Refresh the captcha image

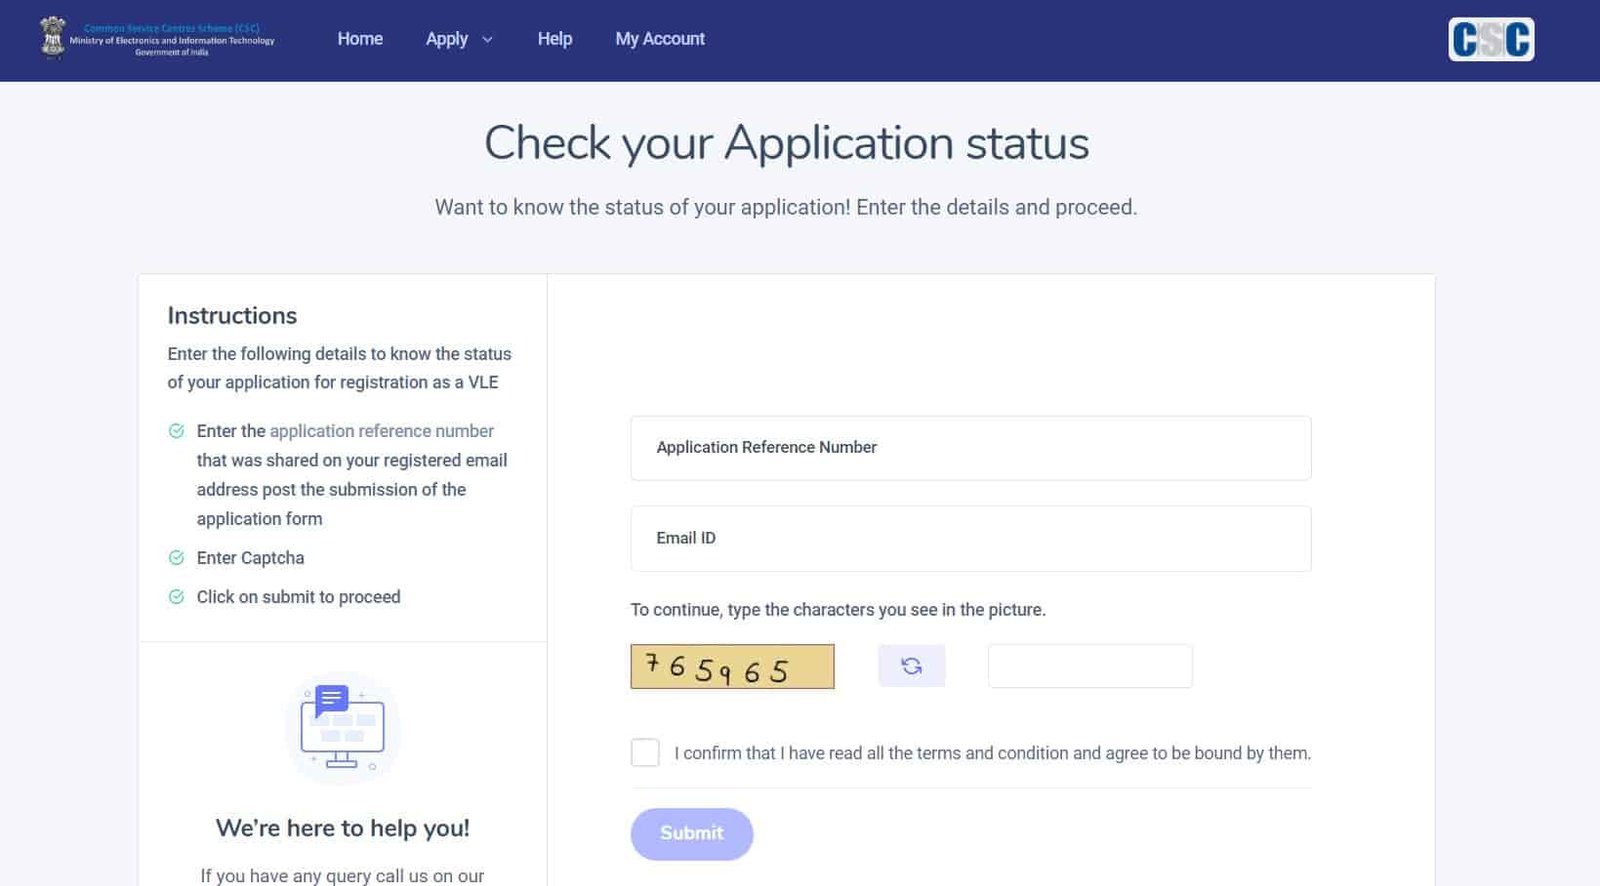(911, 666)
